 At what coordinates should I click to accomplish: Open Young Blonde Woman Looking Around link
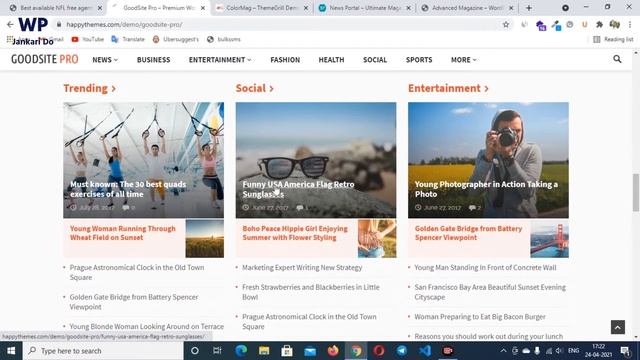(147, 327)
